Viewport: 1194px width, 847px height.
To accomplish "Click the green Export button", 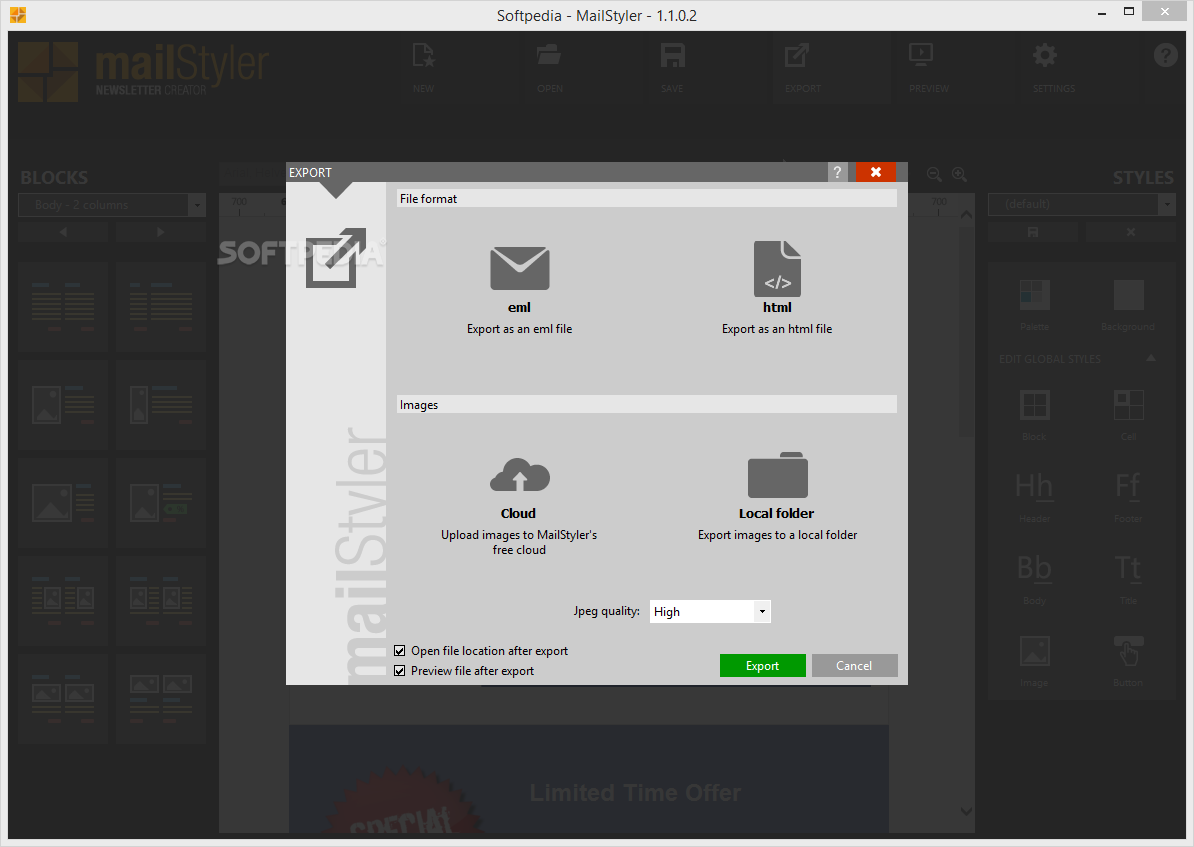I will (762, 666).
